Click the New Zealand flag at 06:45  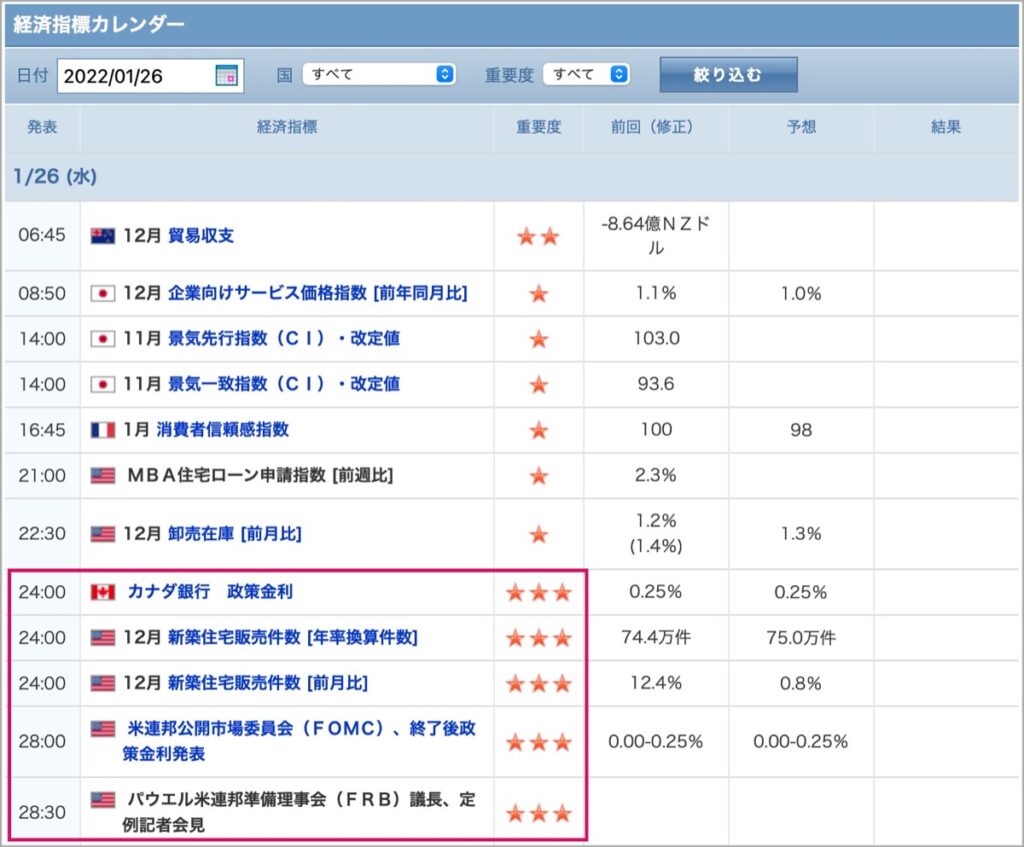point(103,236)
